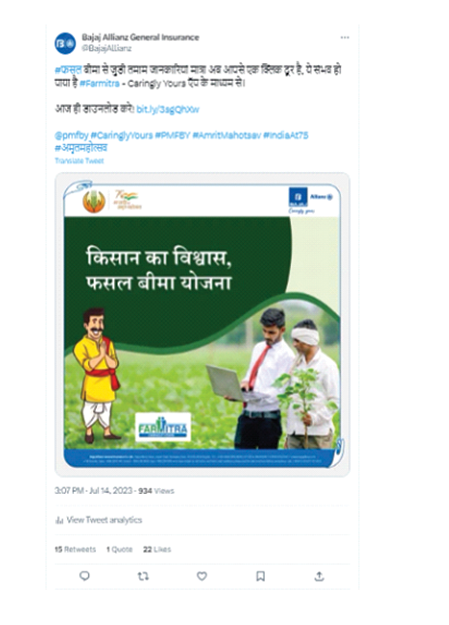Select the #CaringlyYours hashtag
The height and width of the screenshot is (625, 449).
[x=122, y=136]
